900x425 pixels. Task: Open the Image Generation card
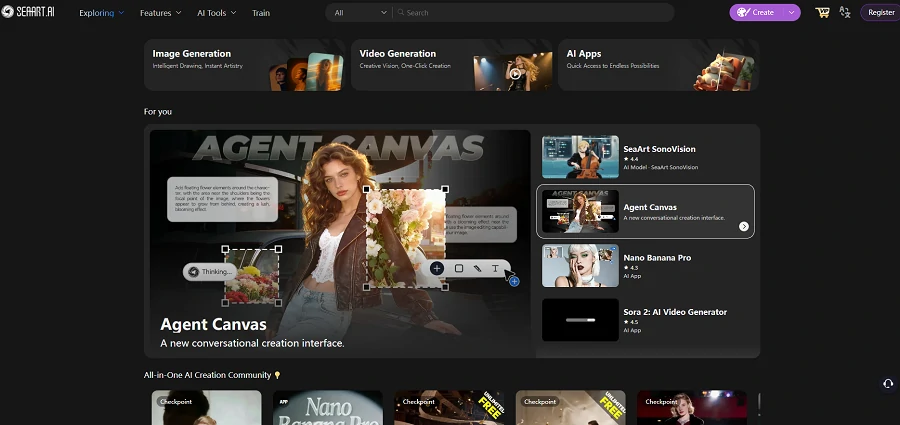pos(244,64)
